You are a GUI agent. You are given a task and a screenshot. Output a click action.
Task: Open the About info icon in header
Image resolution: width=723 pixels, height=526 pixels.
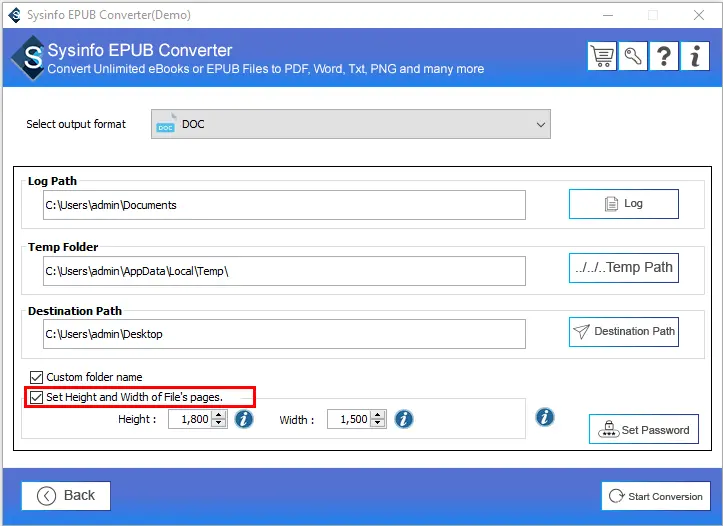pyautogui.click(x=695, y=57)
